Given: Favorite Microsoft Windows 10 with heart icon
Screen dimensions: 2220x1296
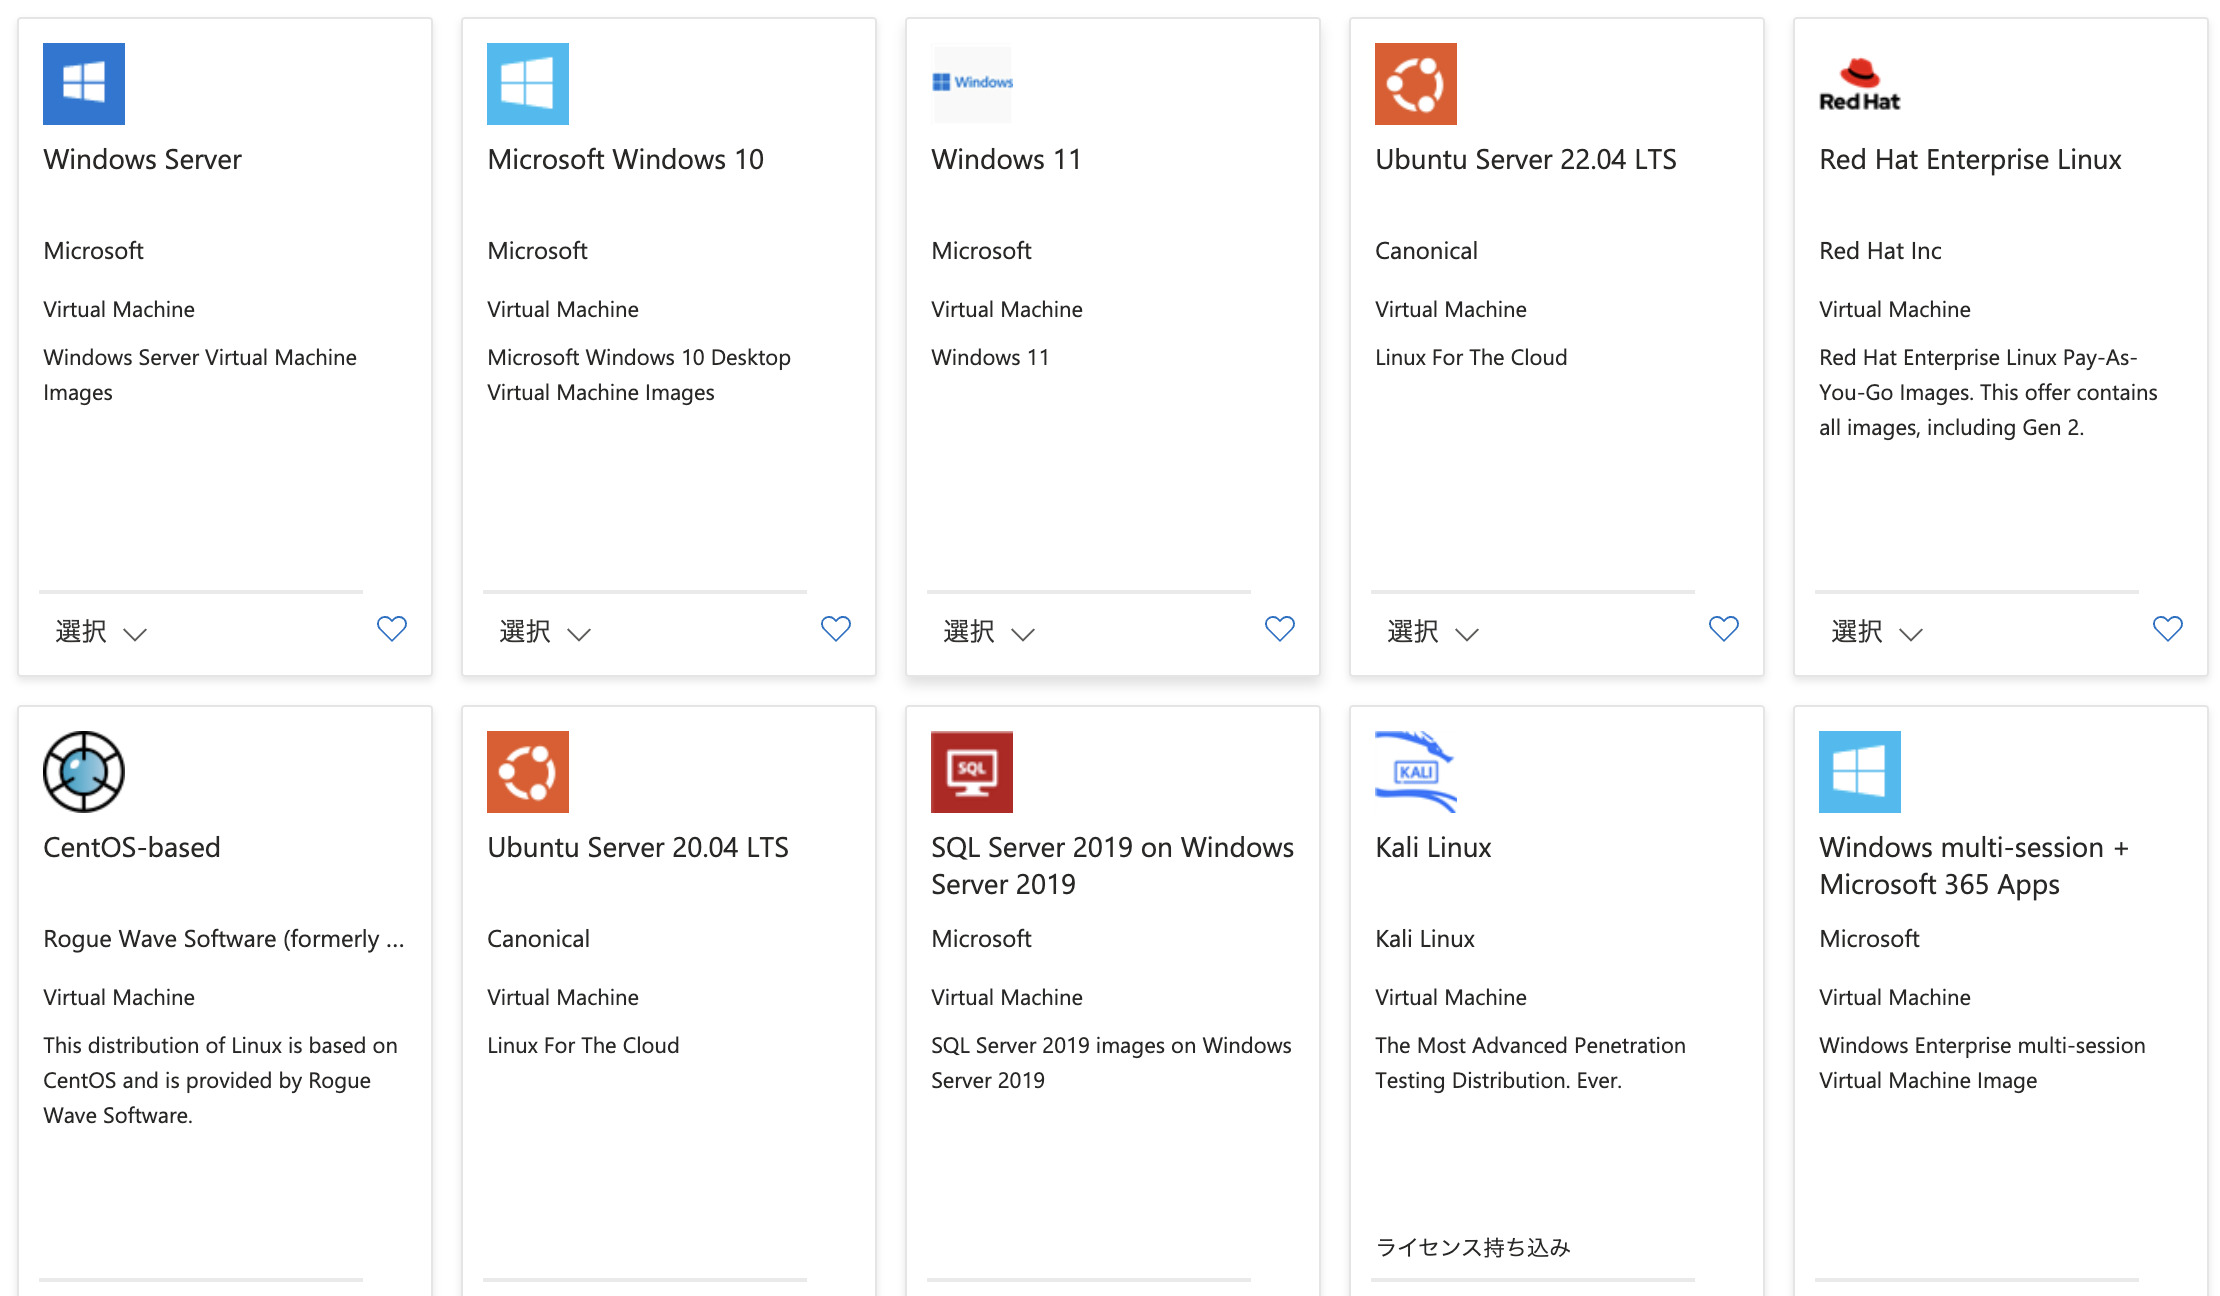Looking at the screenshot, I should [836, 629].
